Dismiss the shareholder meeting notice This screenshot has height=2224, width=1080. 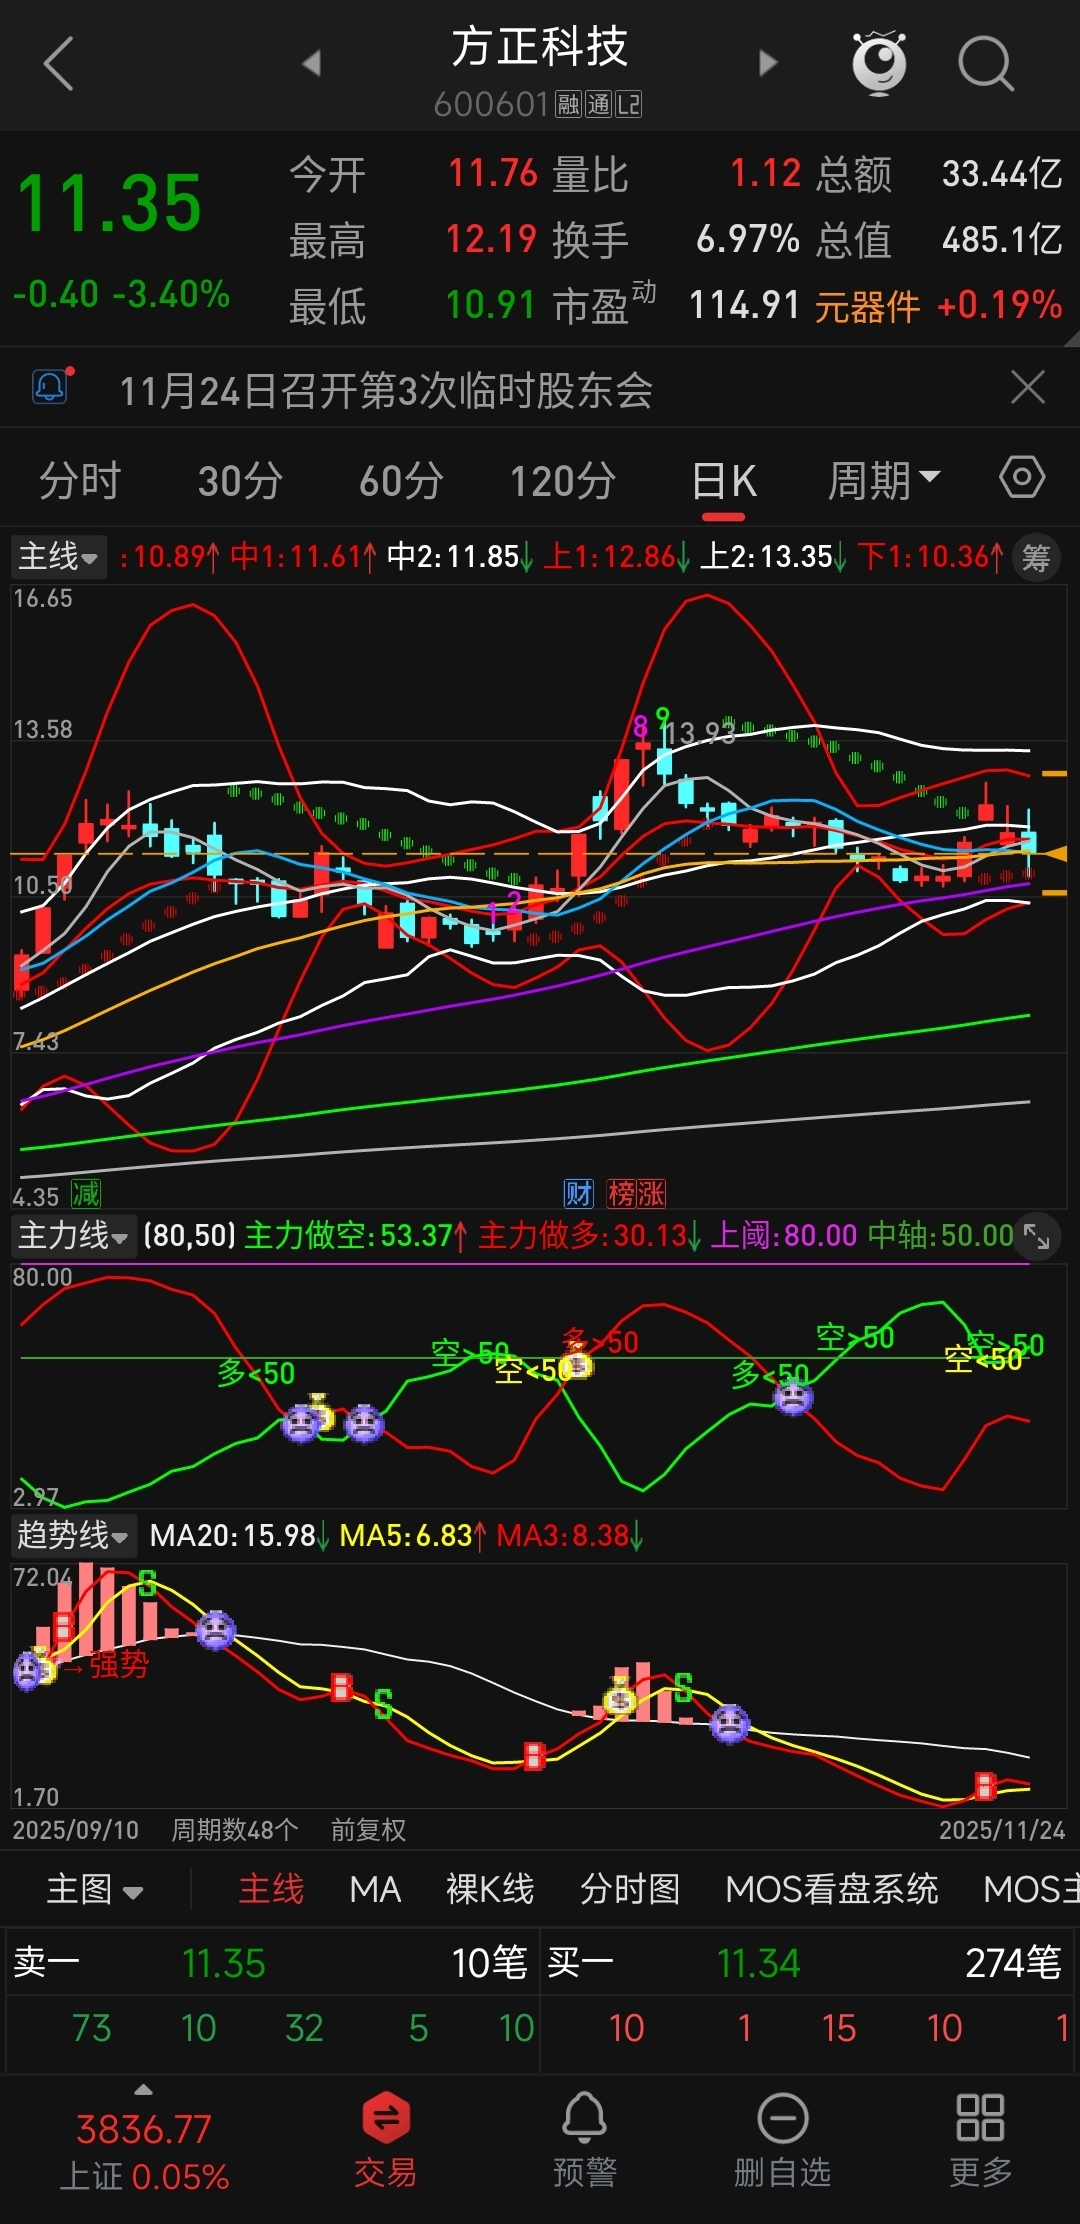coord(1028,387)
